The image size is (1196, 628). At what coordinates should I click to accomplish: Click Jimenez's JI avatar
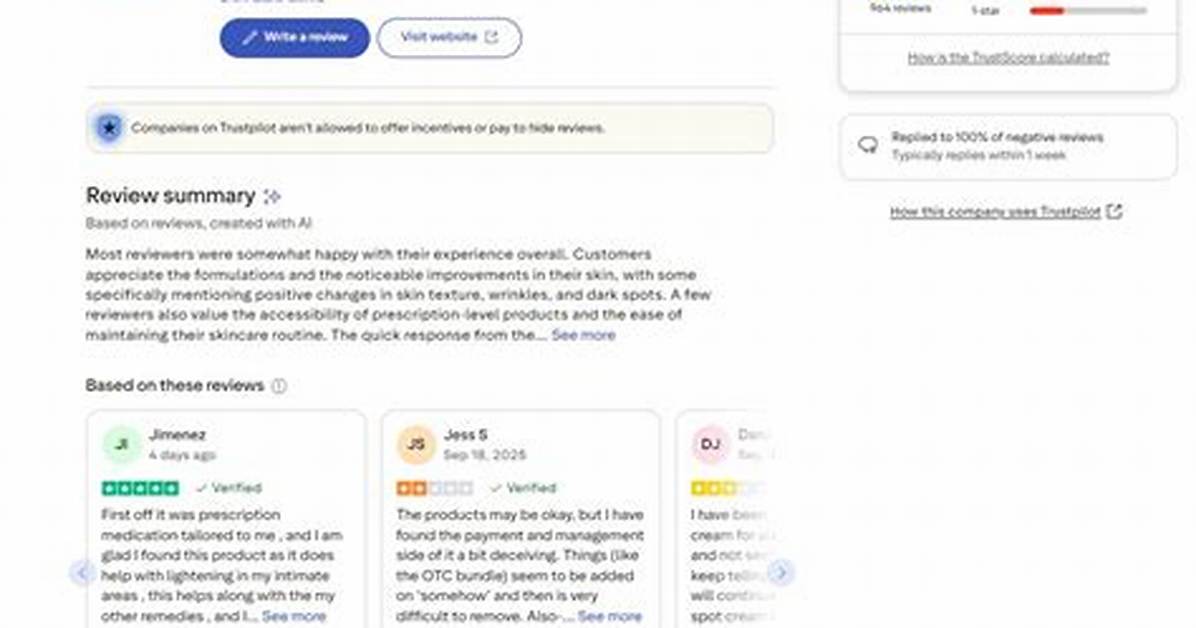(121, 444)
